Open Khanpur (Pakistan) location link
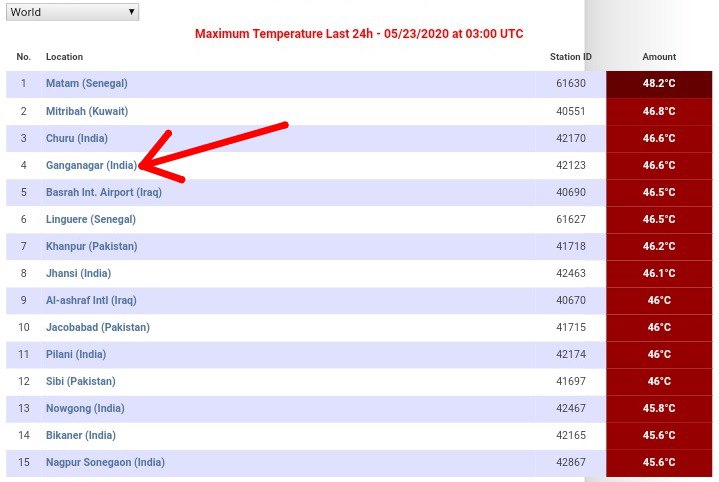The image size is (719, 482). (x=91, y=247)
